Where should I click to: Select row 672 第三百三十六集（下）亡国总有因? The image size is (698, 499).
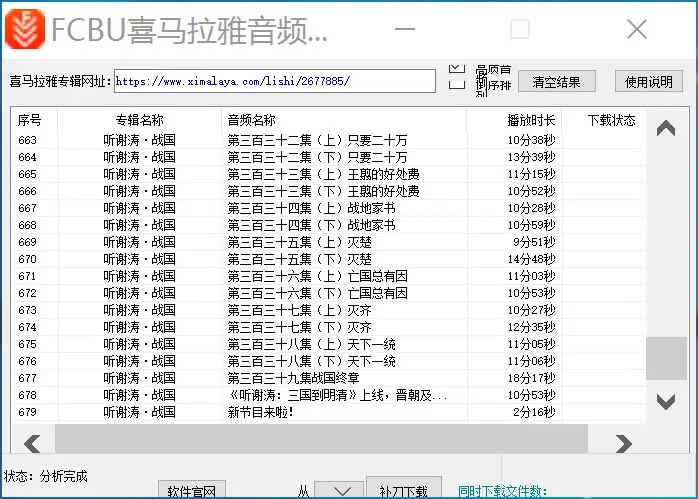[329, 293]
